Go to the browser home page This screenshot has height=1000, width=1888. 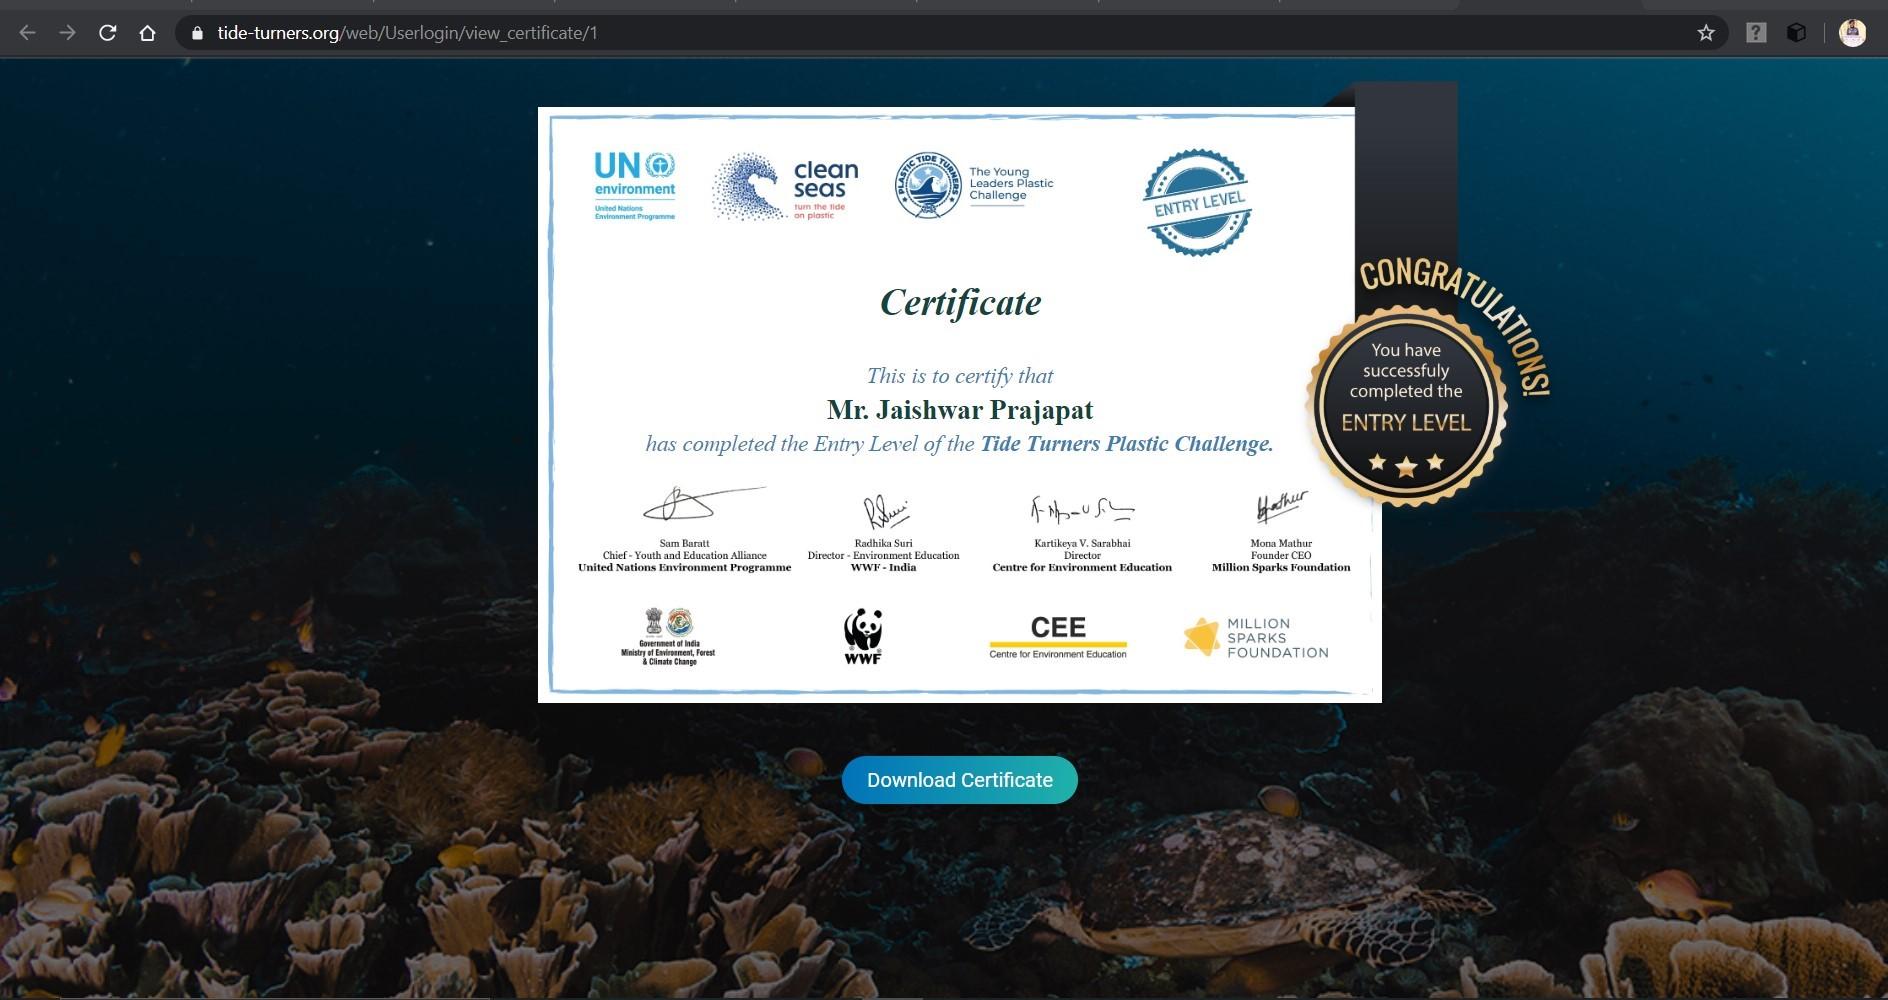pyautogui.click(x=147, y=33)
